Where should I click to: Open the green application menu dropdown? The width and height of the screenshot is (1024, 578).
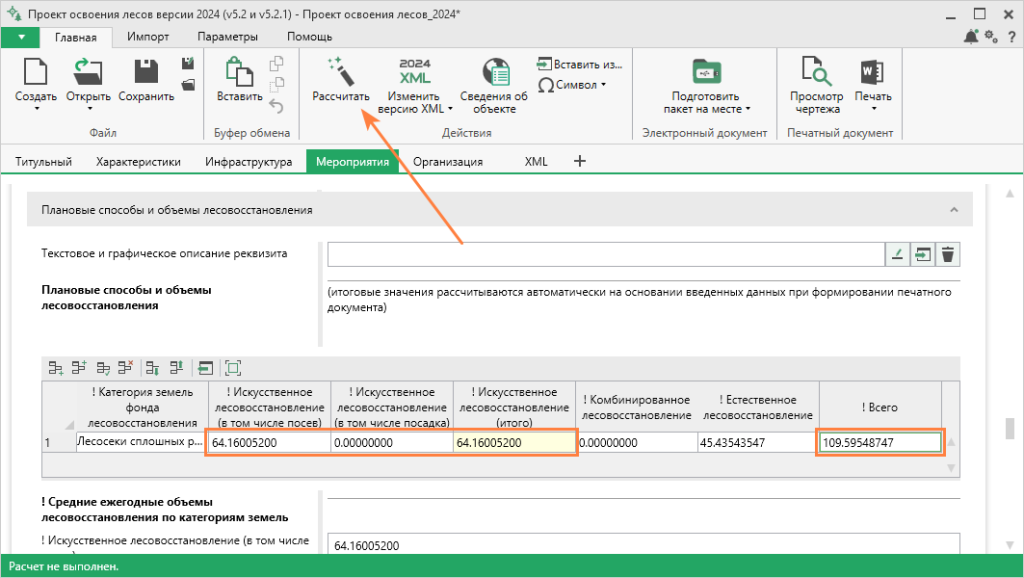tap(20, 37)
